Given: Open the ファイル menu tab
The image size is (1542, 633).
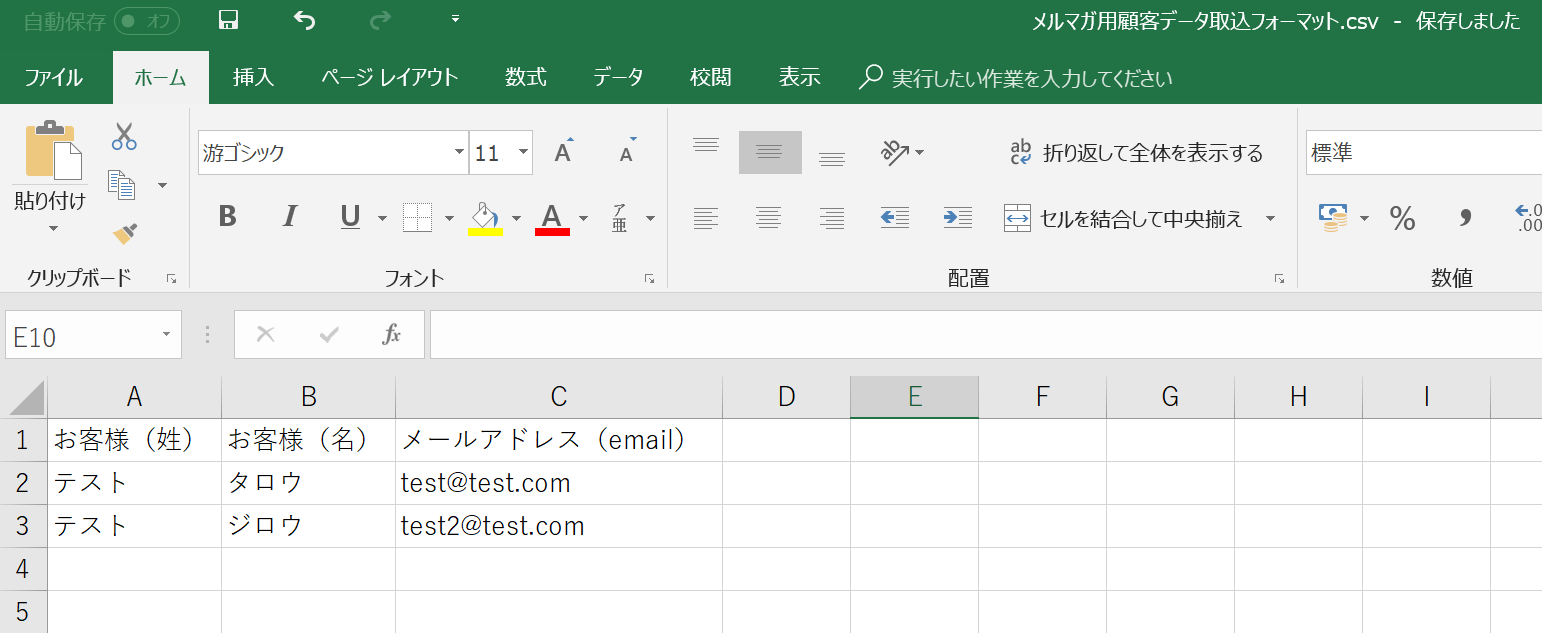Looking at the screenshot, I should click(53, 78).
